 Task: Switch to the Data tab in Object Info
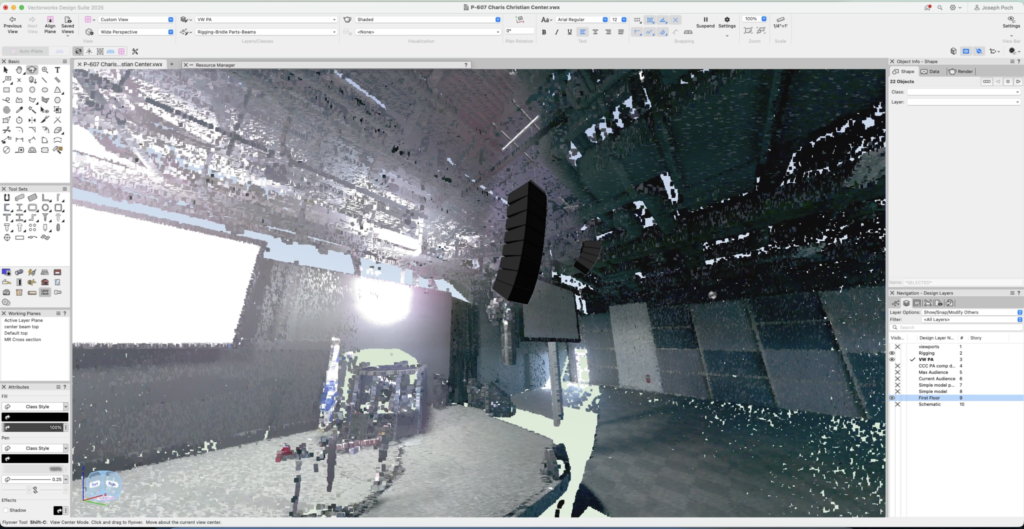pos(931,71)
